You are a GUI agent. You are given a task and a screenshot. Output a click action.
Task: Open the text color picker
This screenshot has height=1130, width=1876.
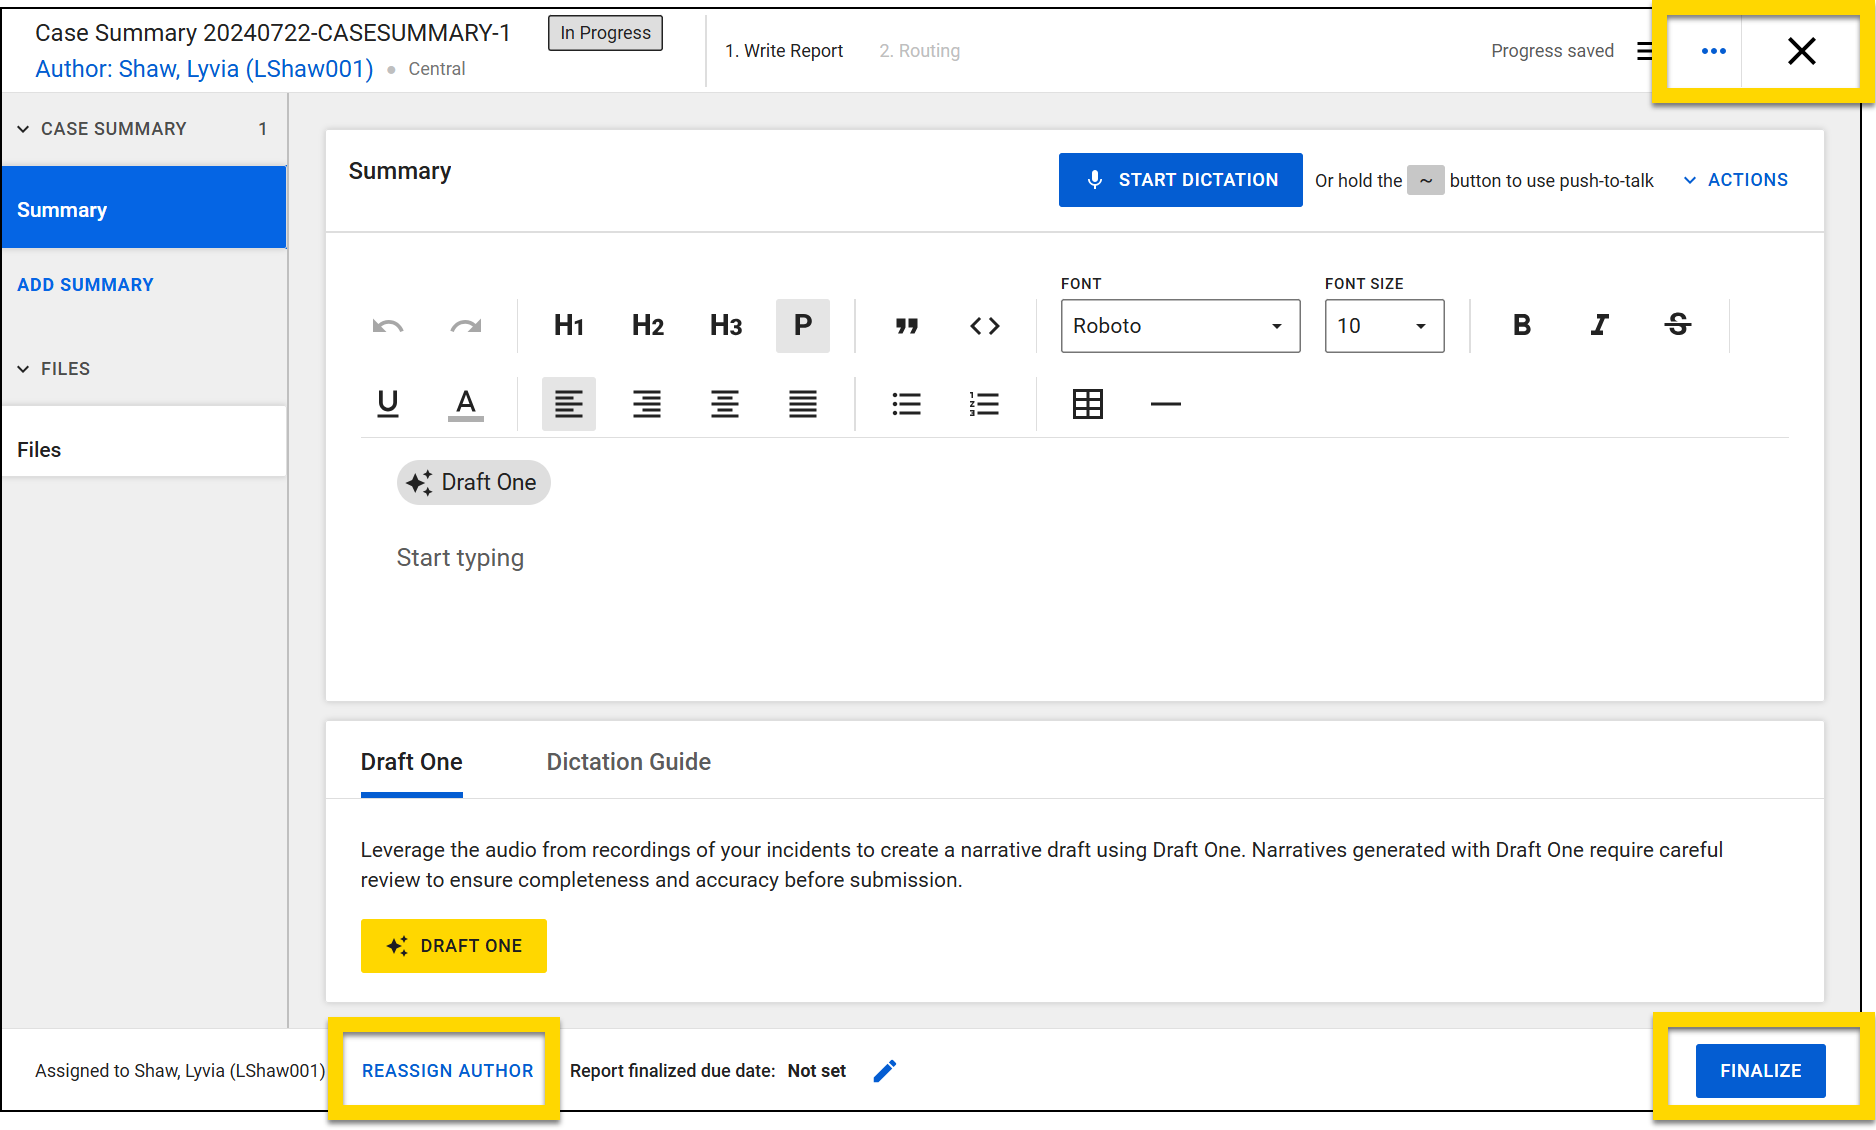click(x=466, y=404)
